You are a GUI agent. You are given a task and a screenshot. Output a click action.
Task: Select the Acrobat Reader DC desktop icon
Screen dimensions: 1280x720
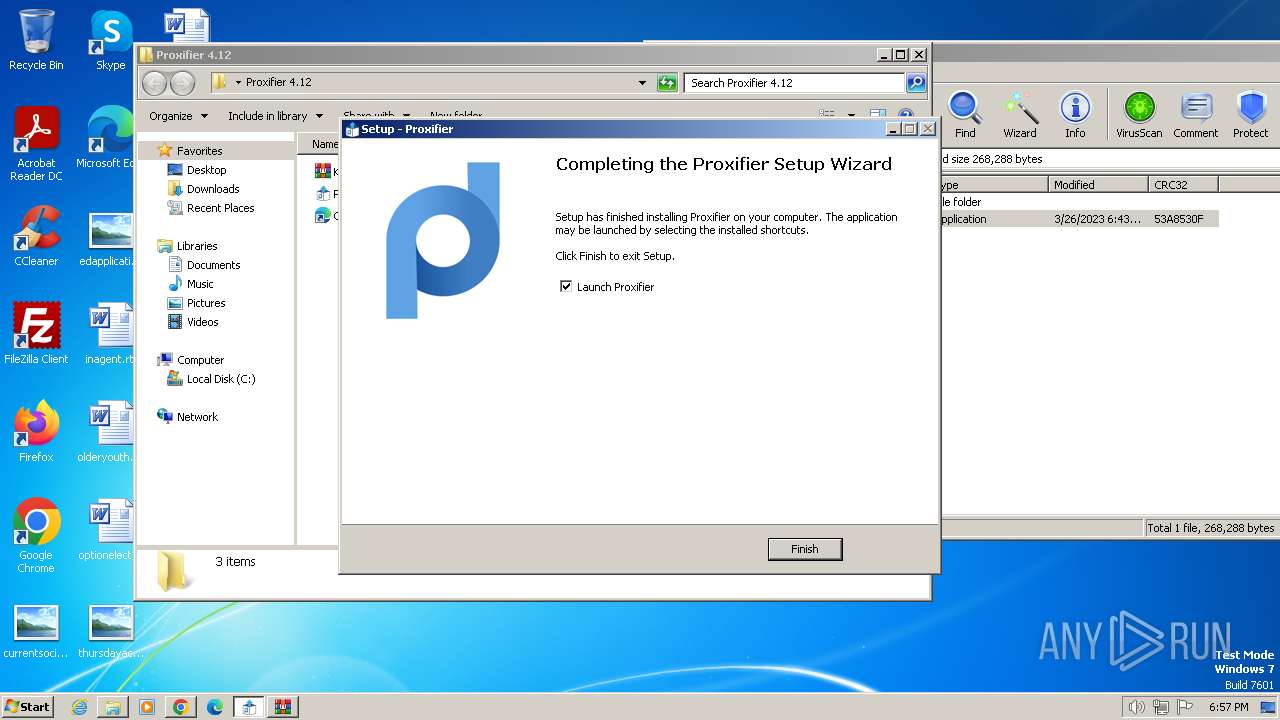click(x=36, y=143)
